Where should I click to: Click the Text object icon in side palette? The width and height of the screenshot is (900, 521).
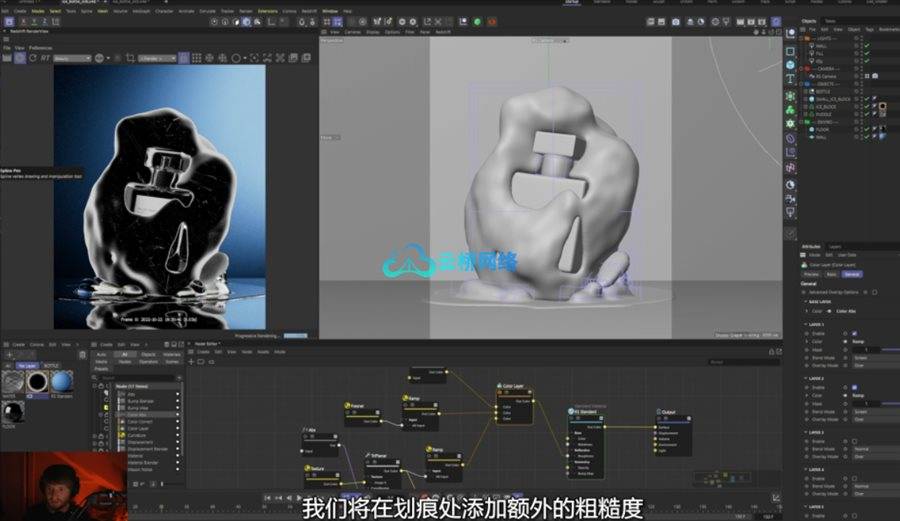coord(790,79)
